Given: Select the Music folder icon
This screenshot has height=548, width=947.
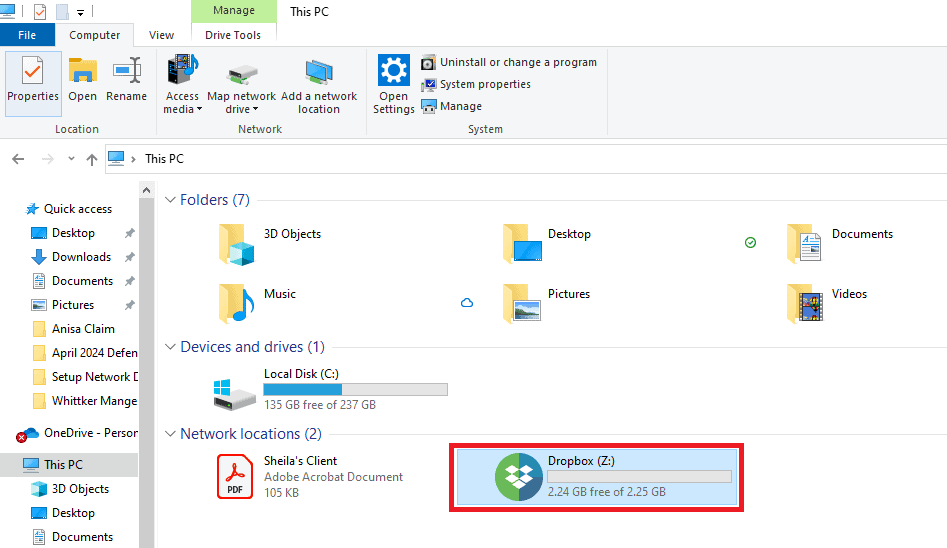Looking at the screenshot, I should coord(236,304).
